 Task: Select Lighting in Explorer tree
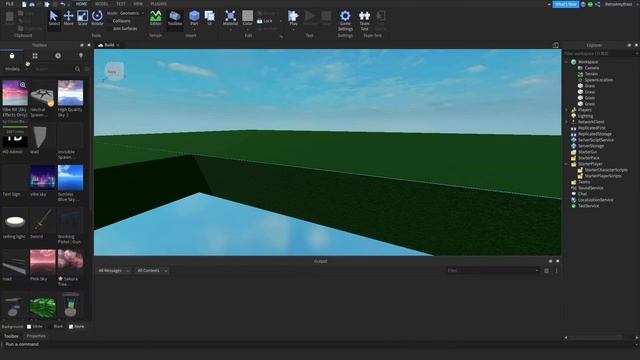pos(585,116)
